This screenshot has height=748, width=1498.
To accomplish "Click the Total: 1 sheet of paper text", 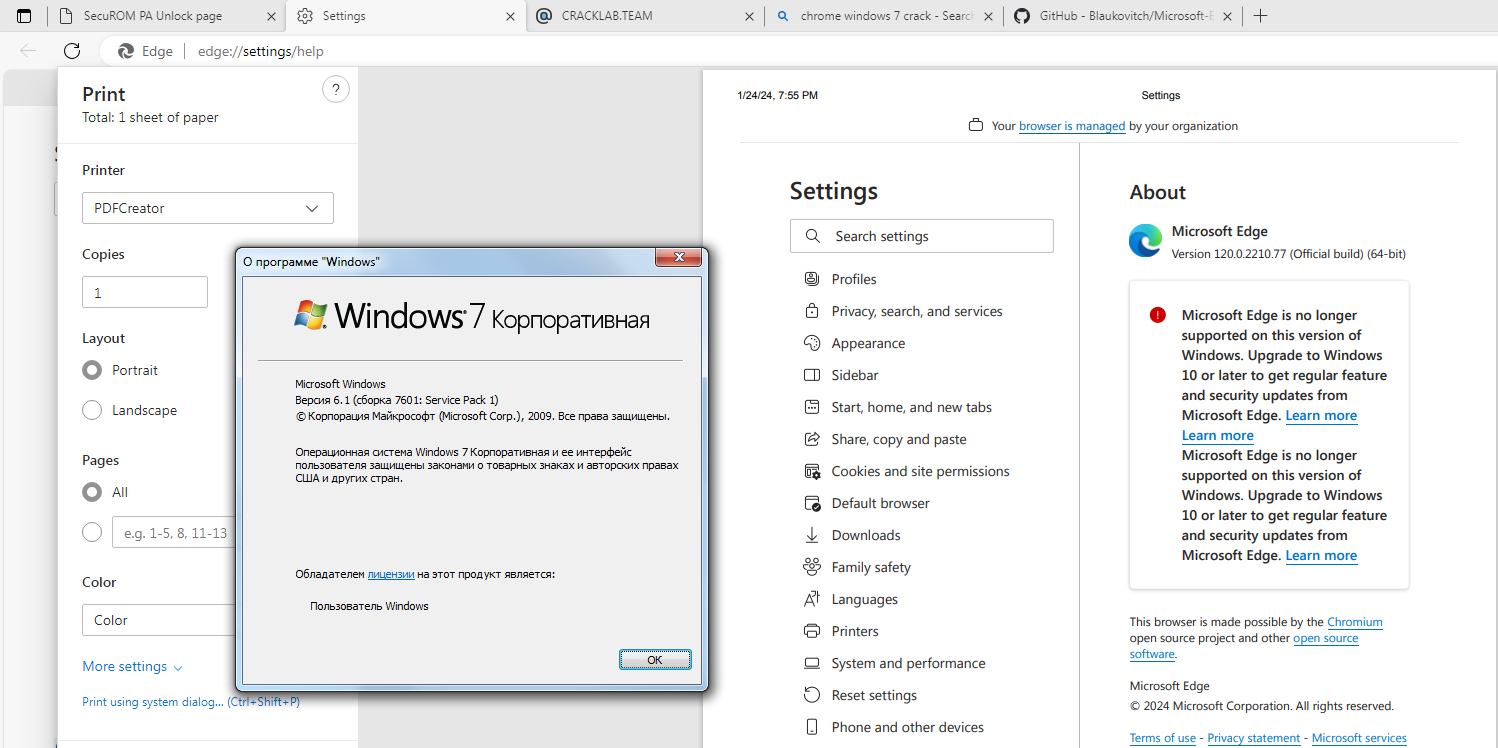I will pyautogui.click(x=150, y=117).
